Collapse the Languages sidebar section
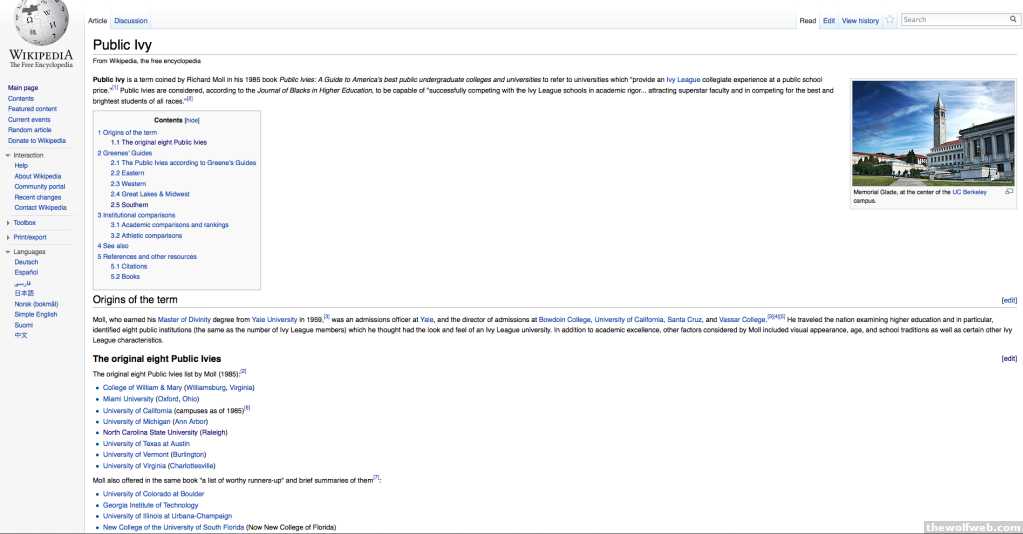Screen dimensions: 1023x534 click(8, 252)
